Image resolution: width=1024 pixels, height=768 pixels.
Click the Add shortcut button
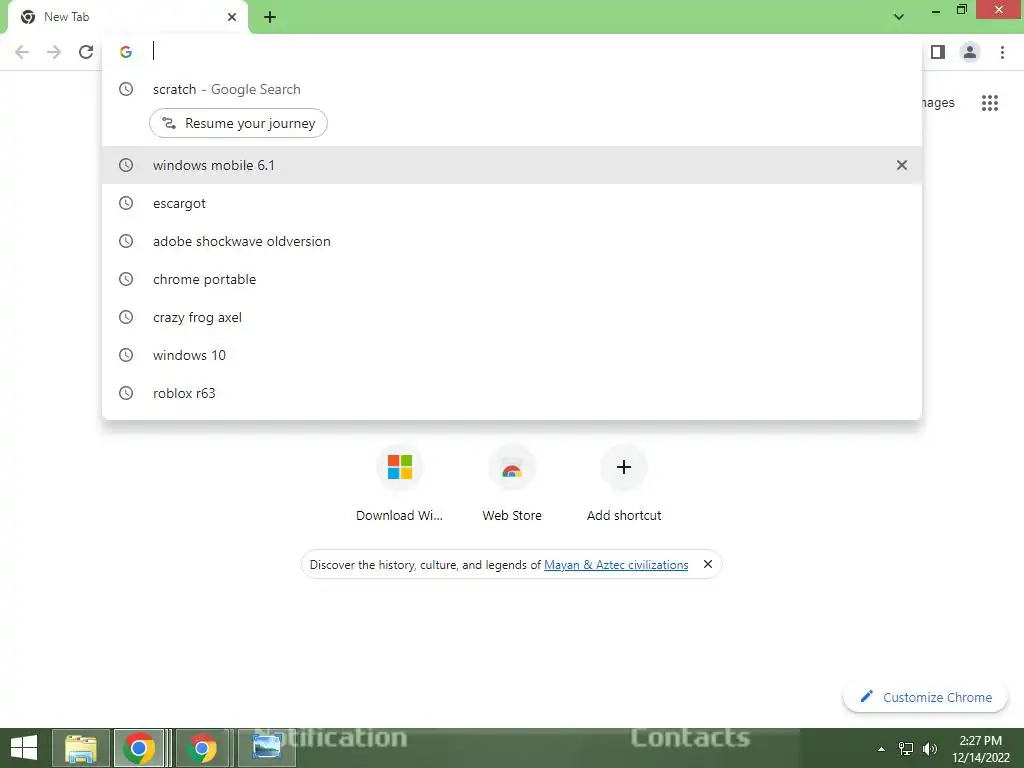coord(624,484)
